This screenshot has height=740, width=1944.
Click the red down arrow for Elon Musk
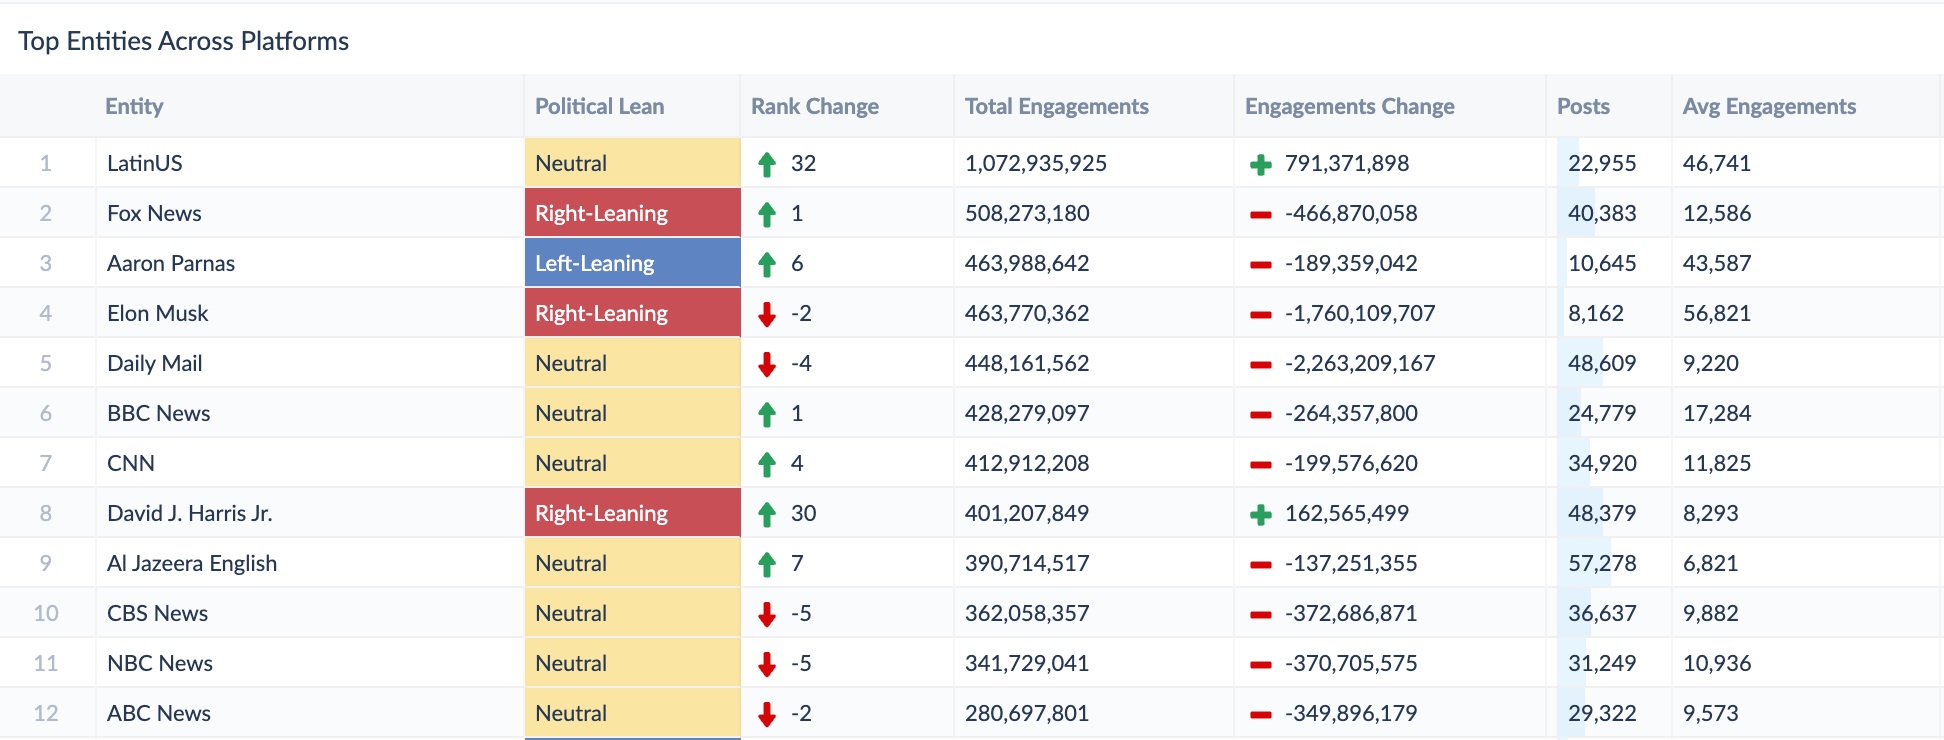767,314
